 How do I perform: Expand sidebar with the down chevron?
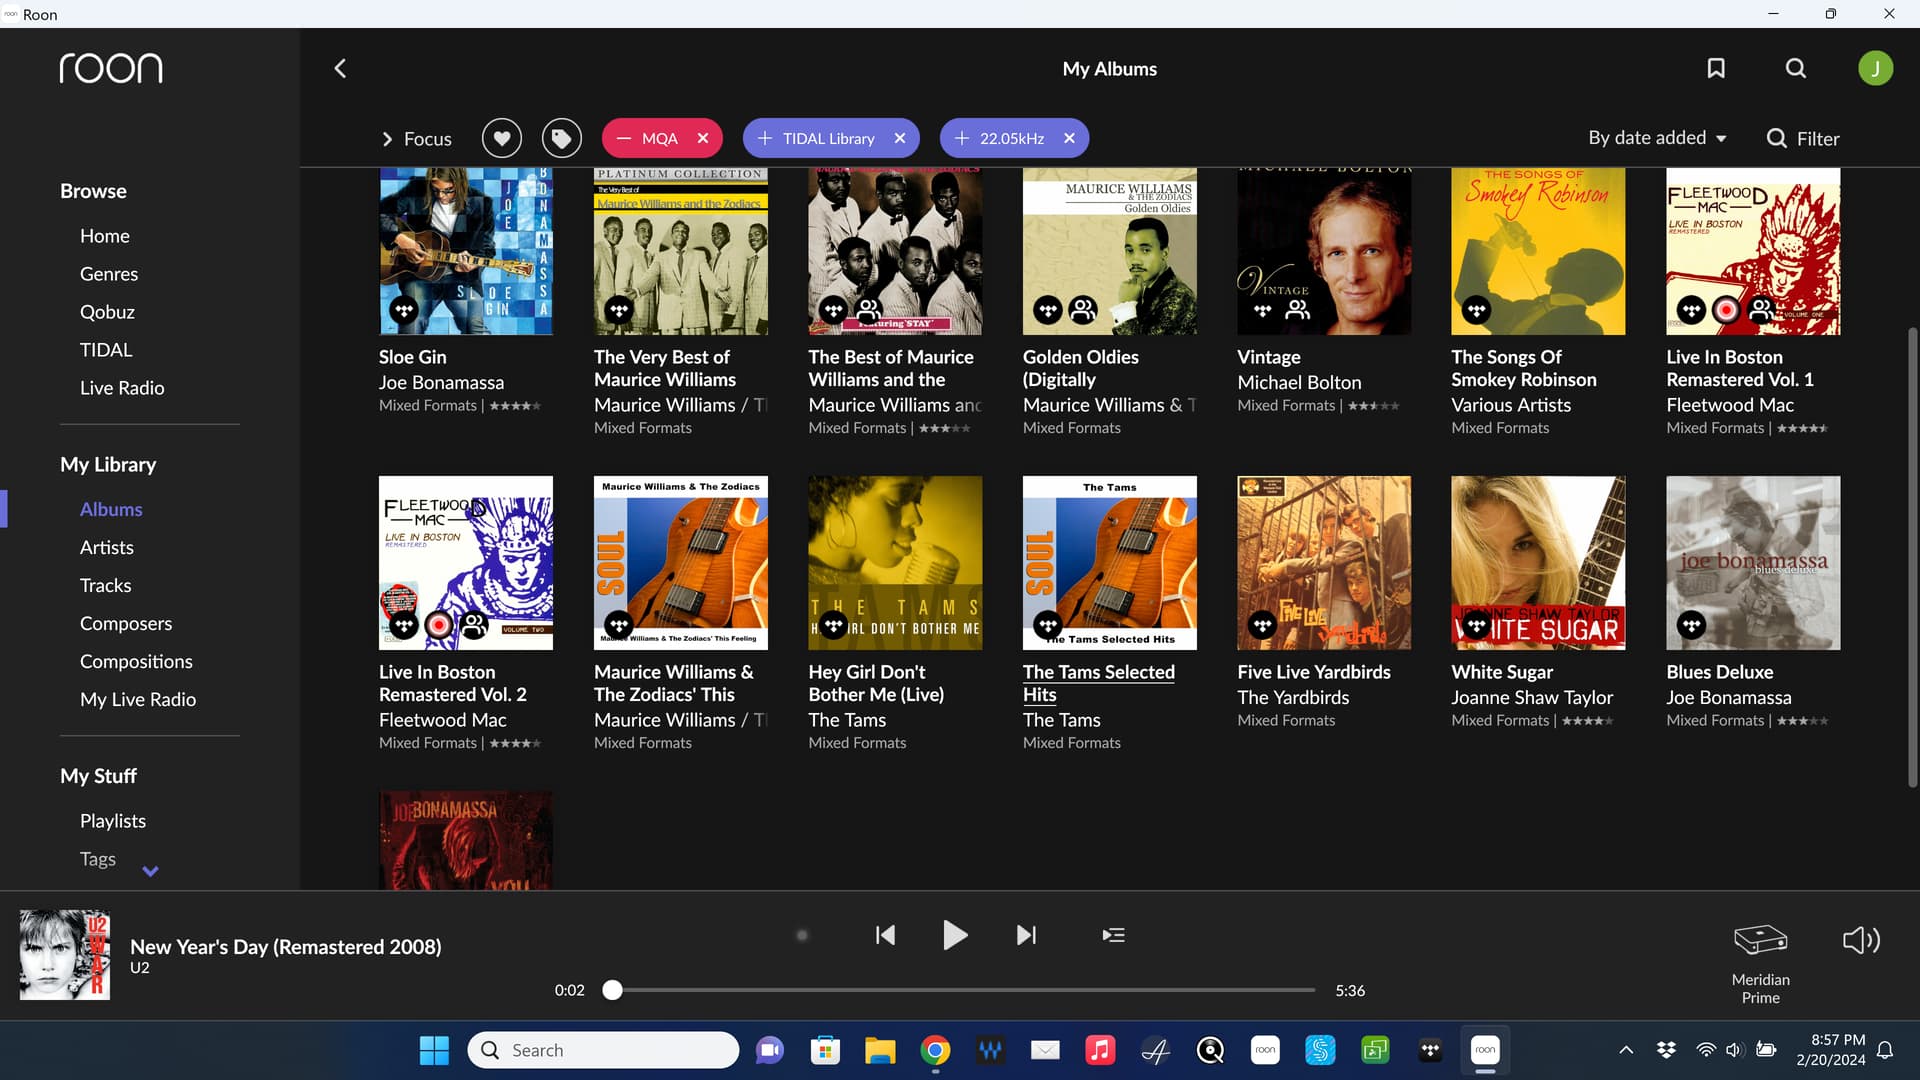click(150, 871)
